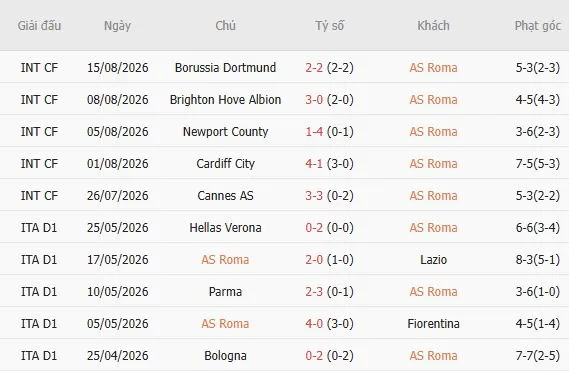The width and height of the screenshot is (569, 372).
Task: Select the Parma home team name
Action: [x=225, y=291]
